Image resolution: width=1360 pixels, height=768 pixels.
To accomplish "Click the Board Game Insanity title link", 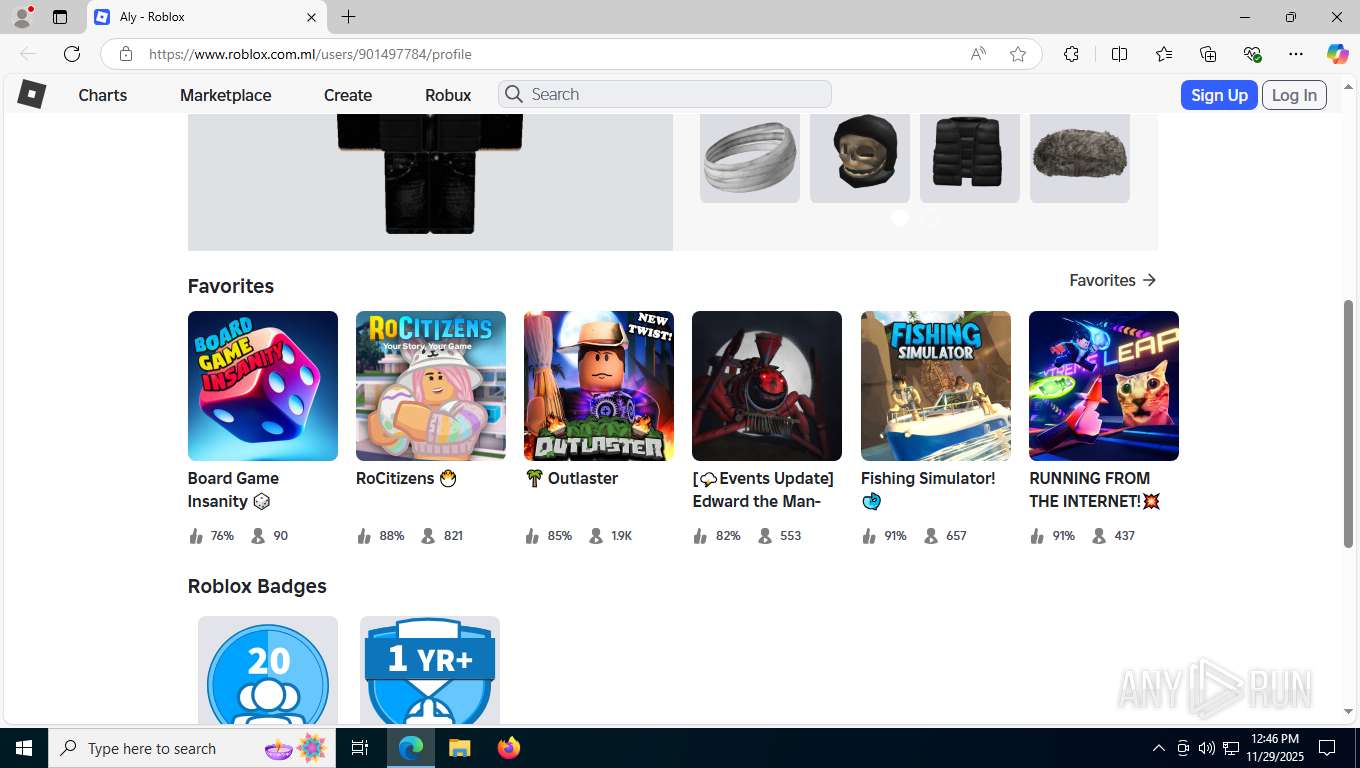I will (x=233, y=490).
